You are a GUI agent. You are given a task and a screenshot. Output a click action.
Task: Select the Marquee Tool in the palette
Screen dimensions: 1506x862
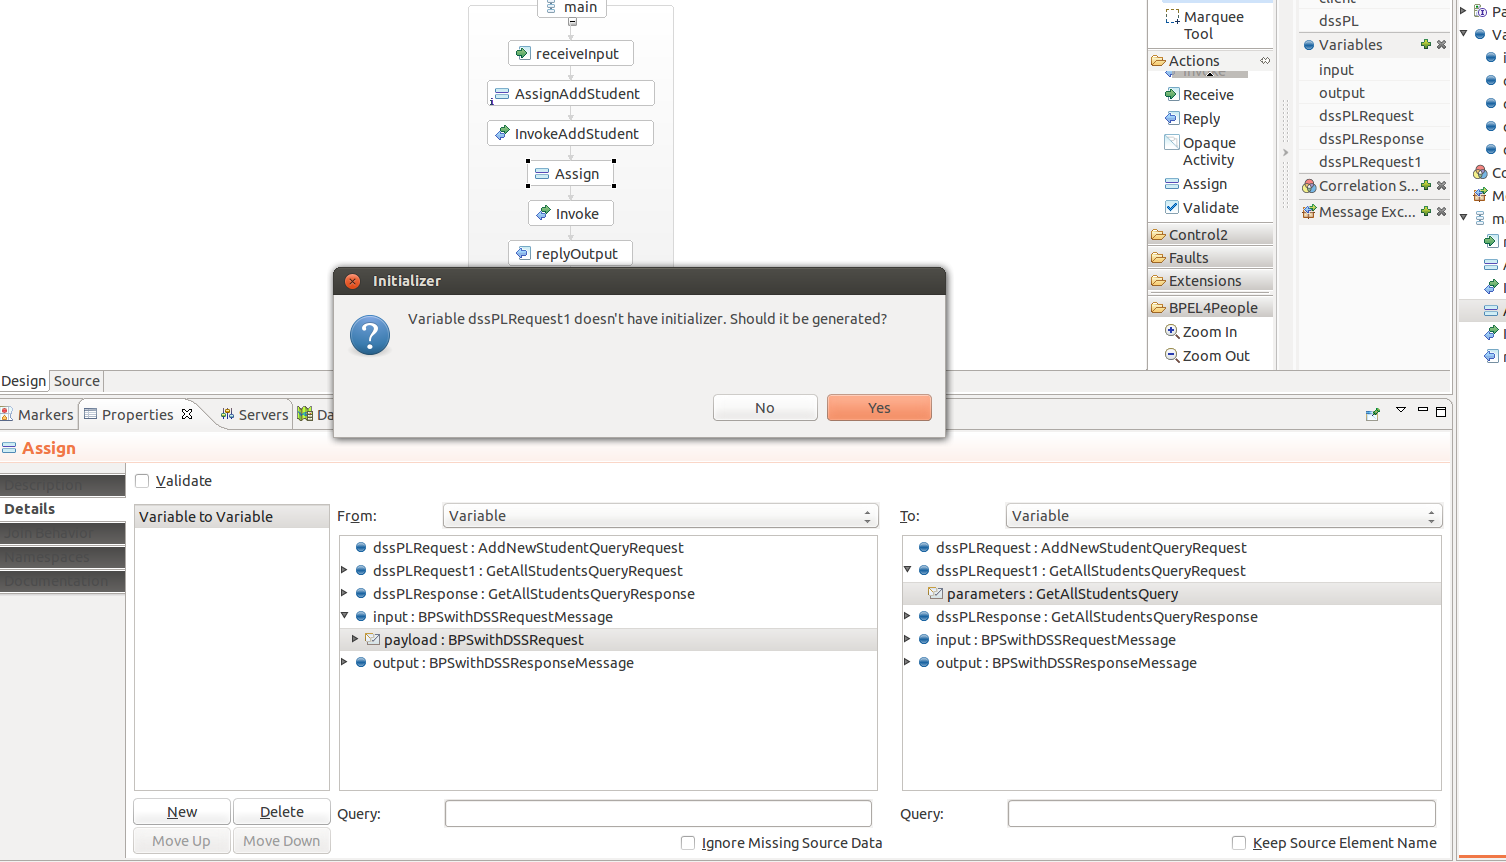pos(1206,25)
